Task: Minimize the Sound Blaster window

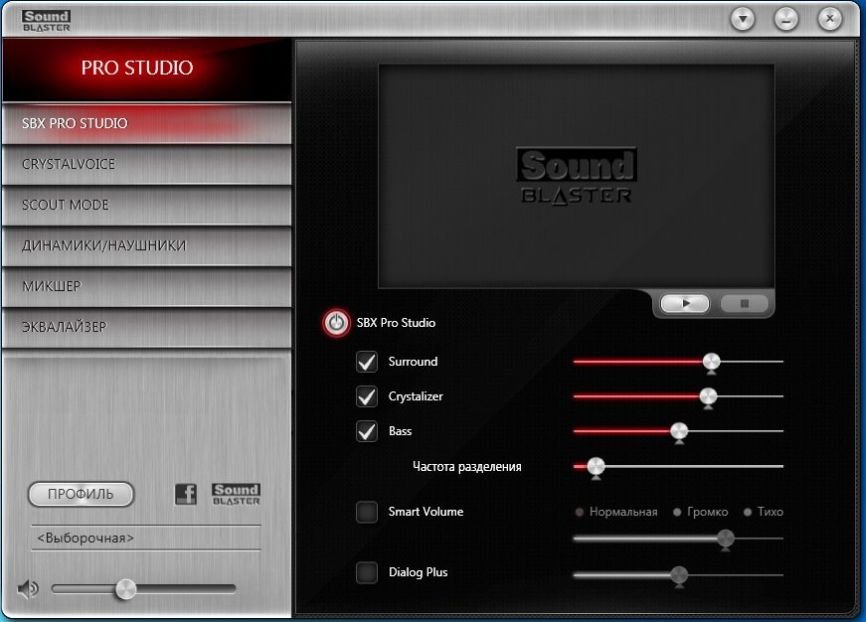Action: 786,19
